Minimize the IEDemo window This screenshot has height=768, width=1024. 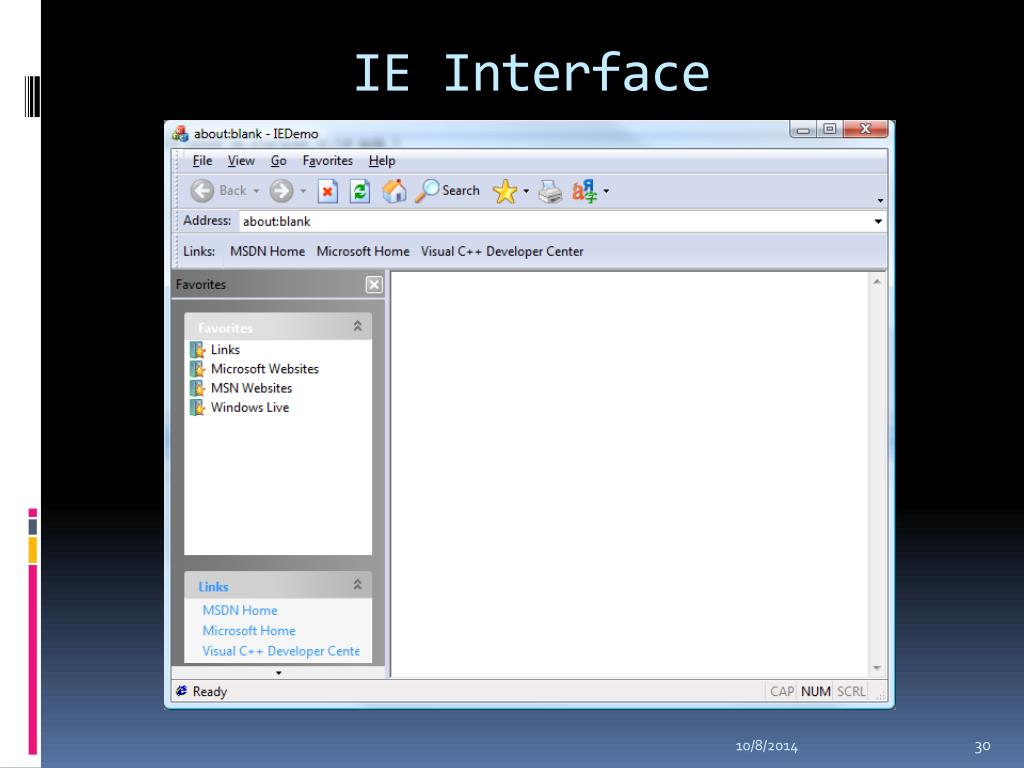coord(803,130)
